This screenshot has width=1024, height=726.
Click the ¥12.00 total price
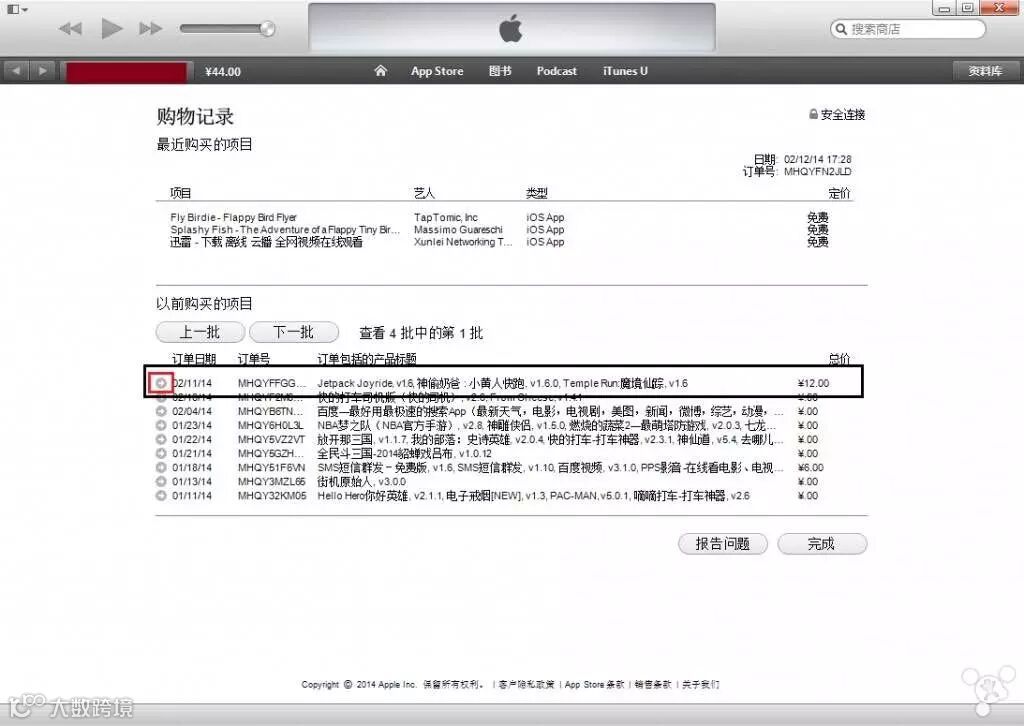(x=814, y=383)
